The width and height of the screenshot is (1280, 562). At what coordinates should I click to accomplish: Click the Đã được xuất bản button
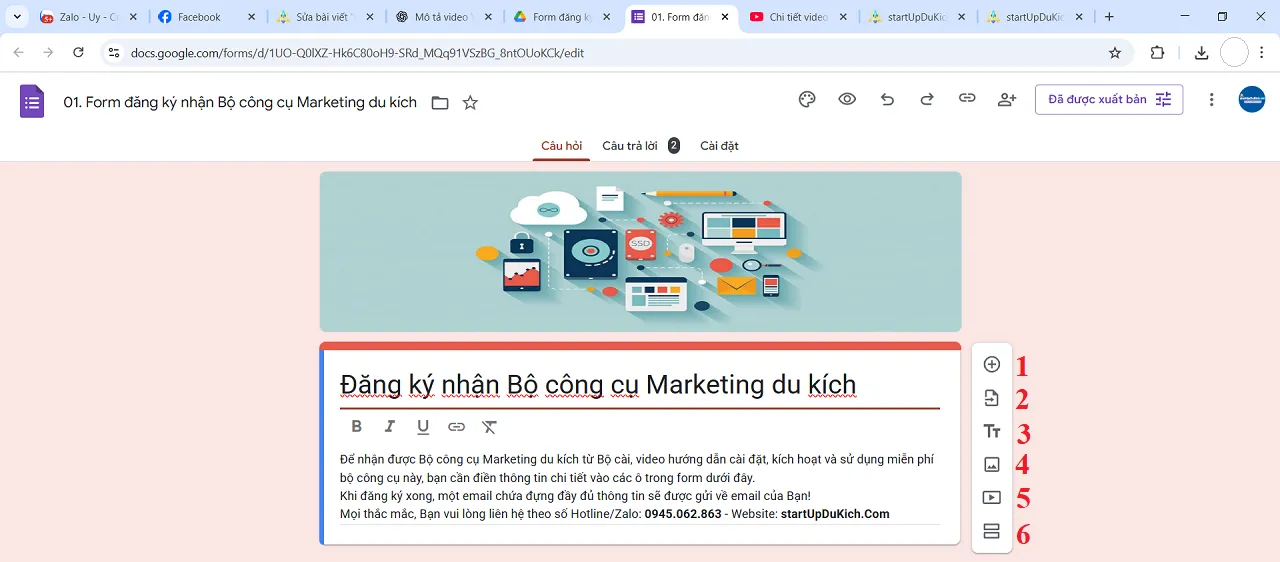tap(1109, 99)
